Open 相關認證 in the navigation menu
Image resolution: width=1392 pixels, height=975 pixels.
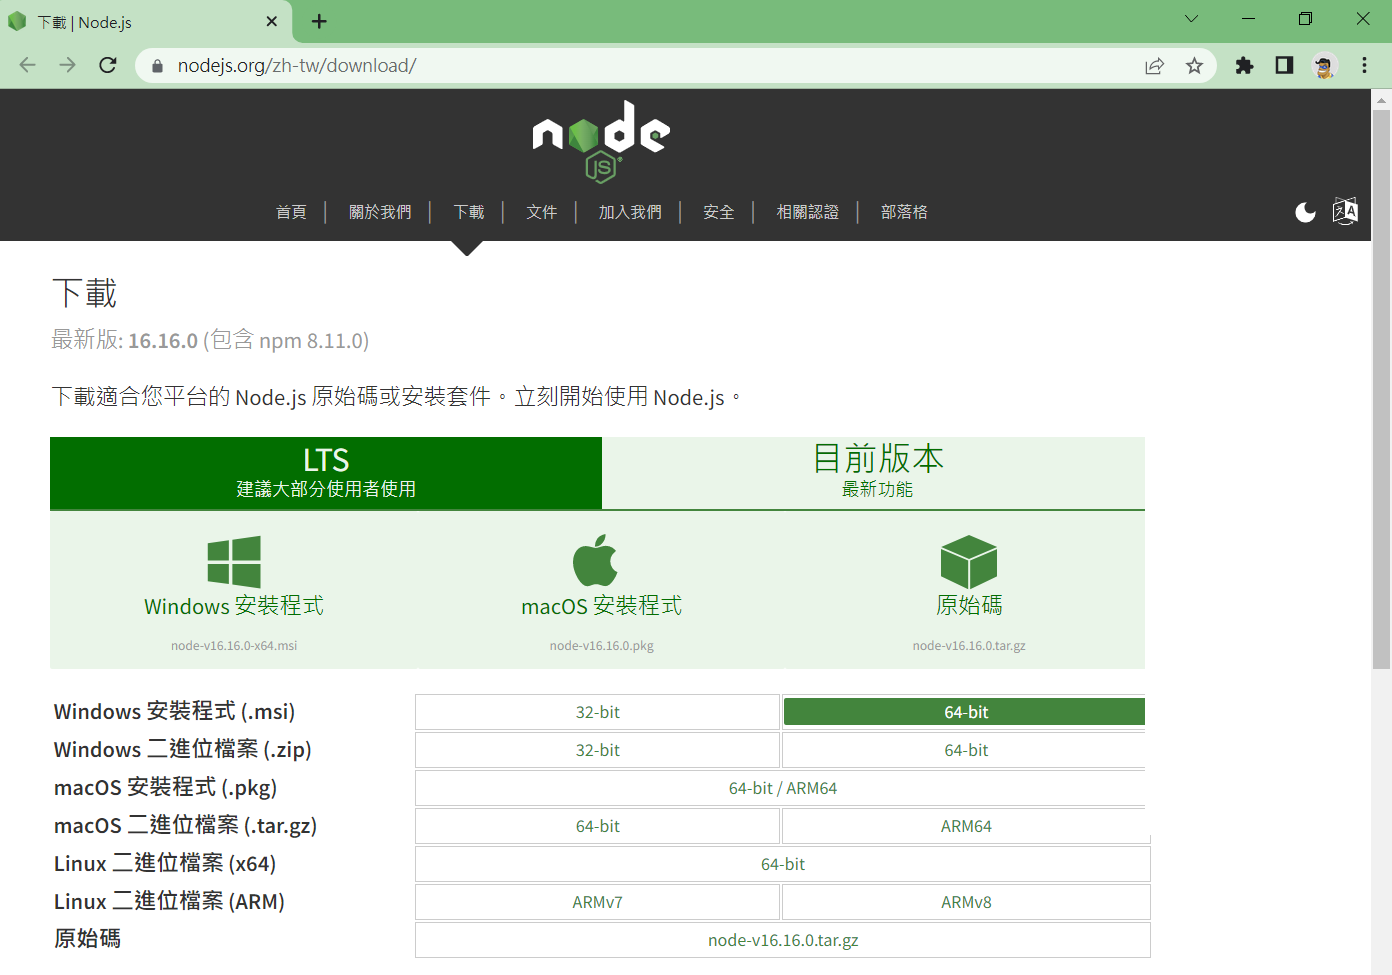[x=807, y=212]
